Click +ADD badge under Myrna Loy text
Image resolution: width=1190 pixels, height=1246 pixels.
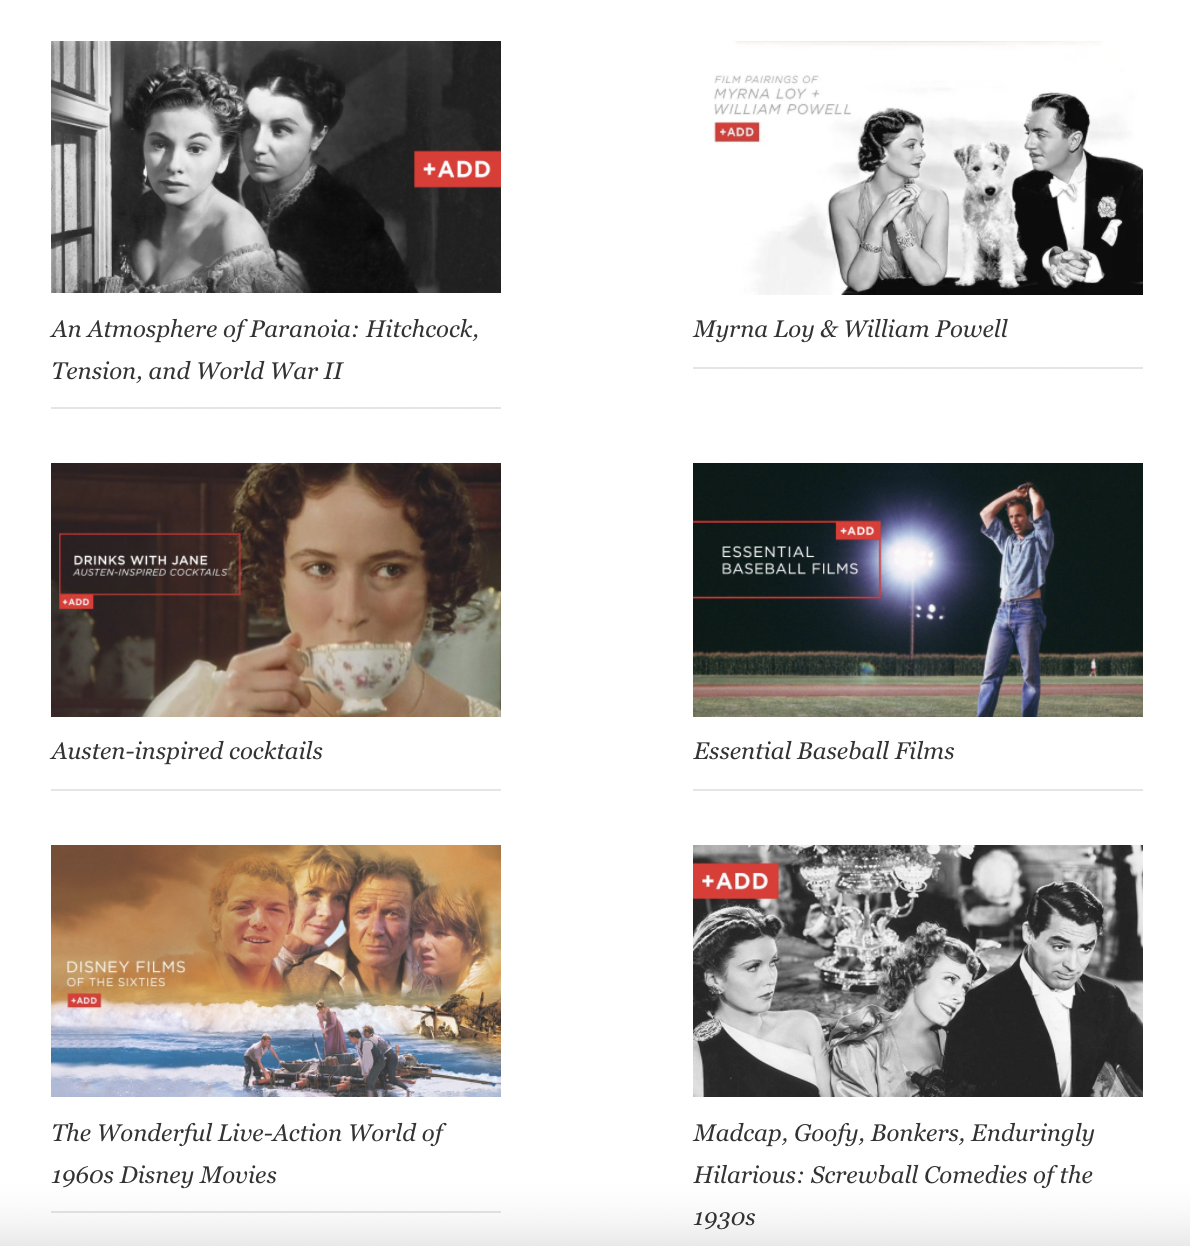pyautogui.click(x=737, y=132)
